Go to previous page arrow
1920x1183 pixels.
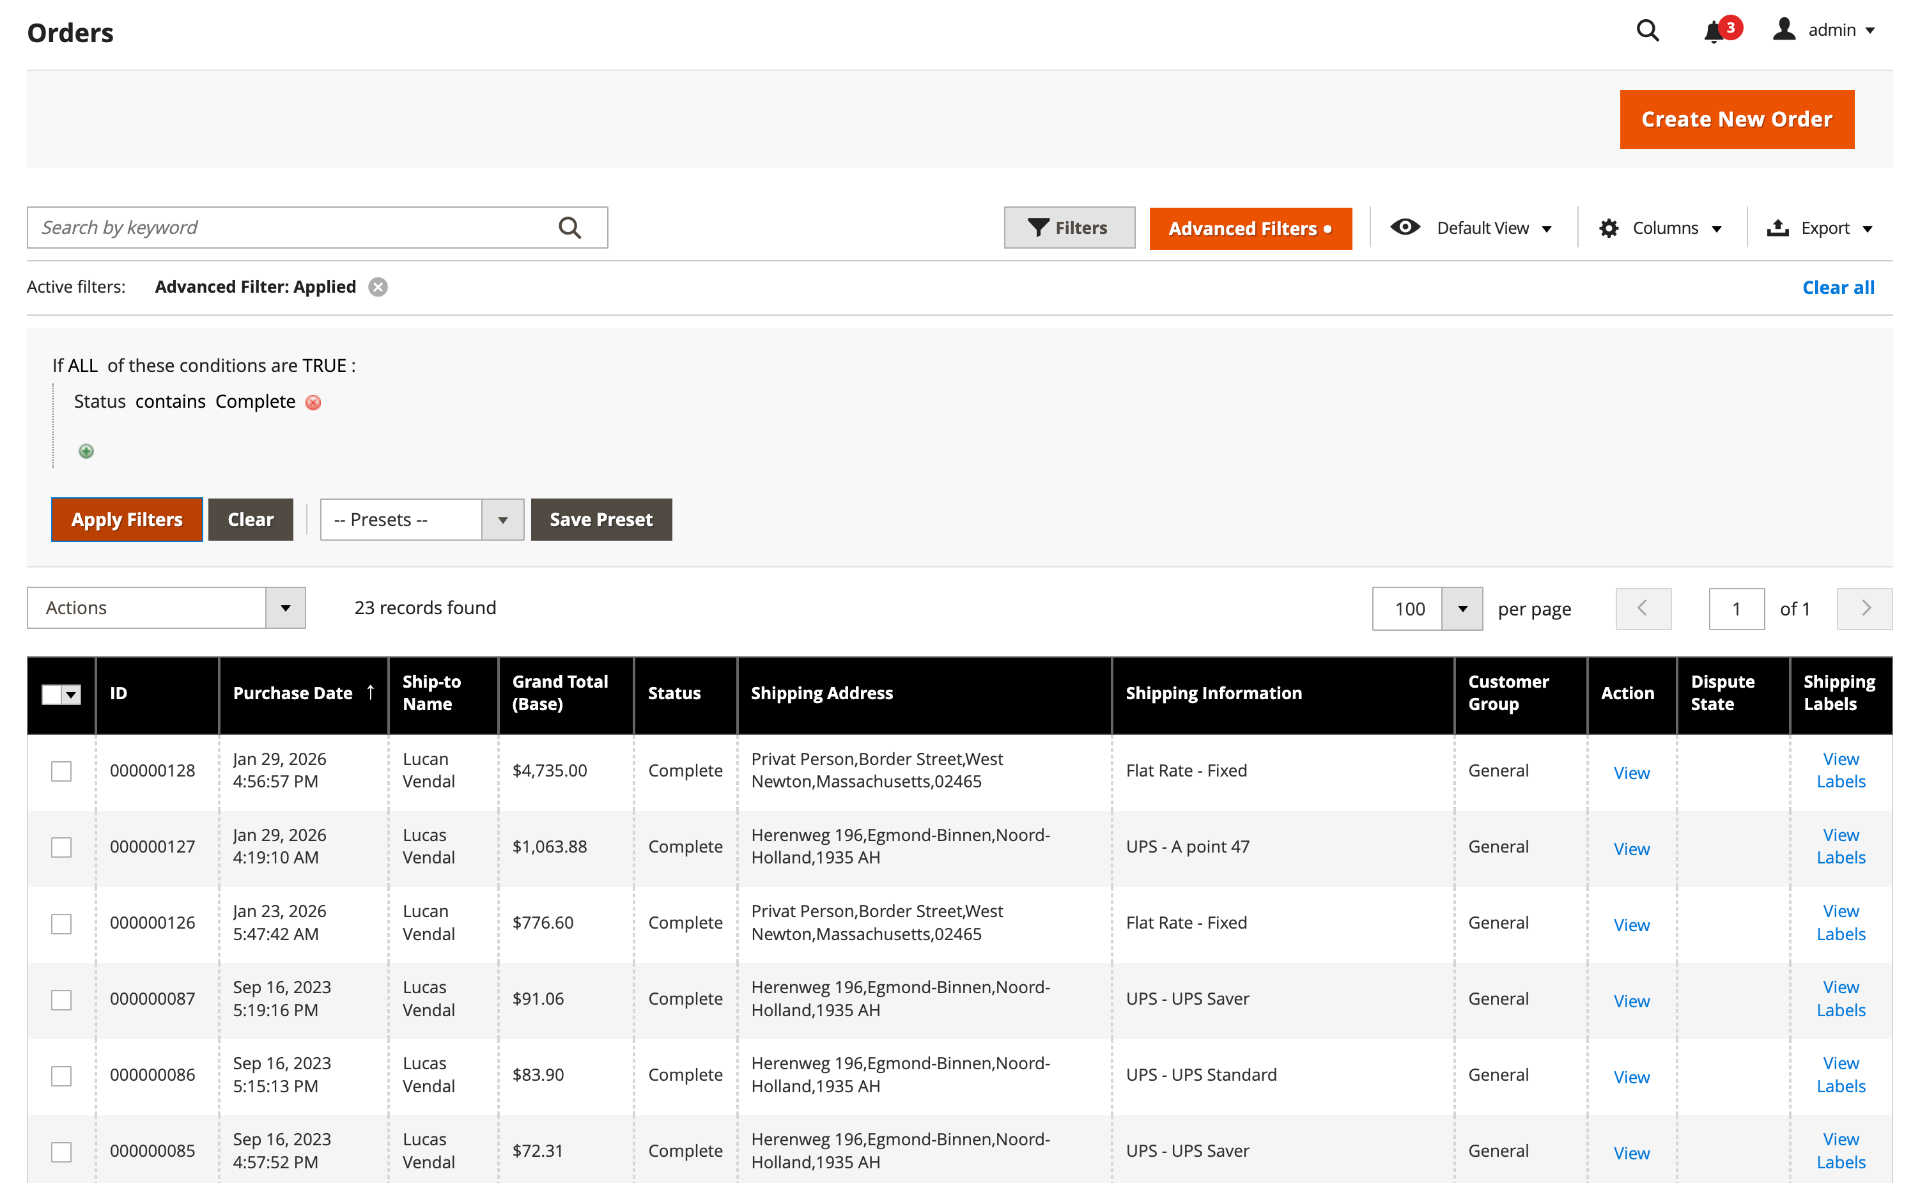1643,608
